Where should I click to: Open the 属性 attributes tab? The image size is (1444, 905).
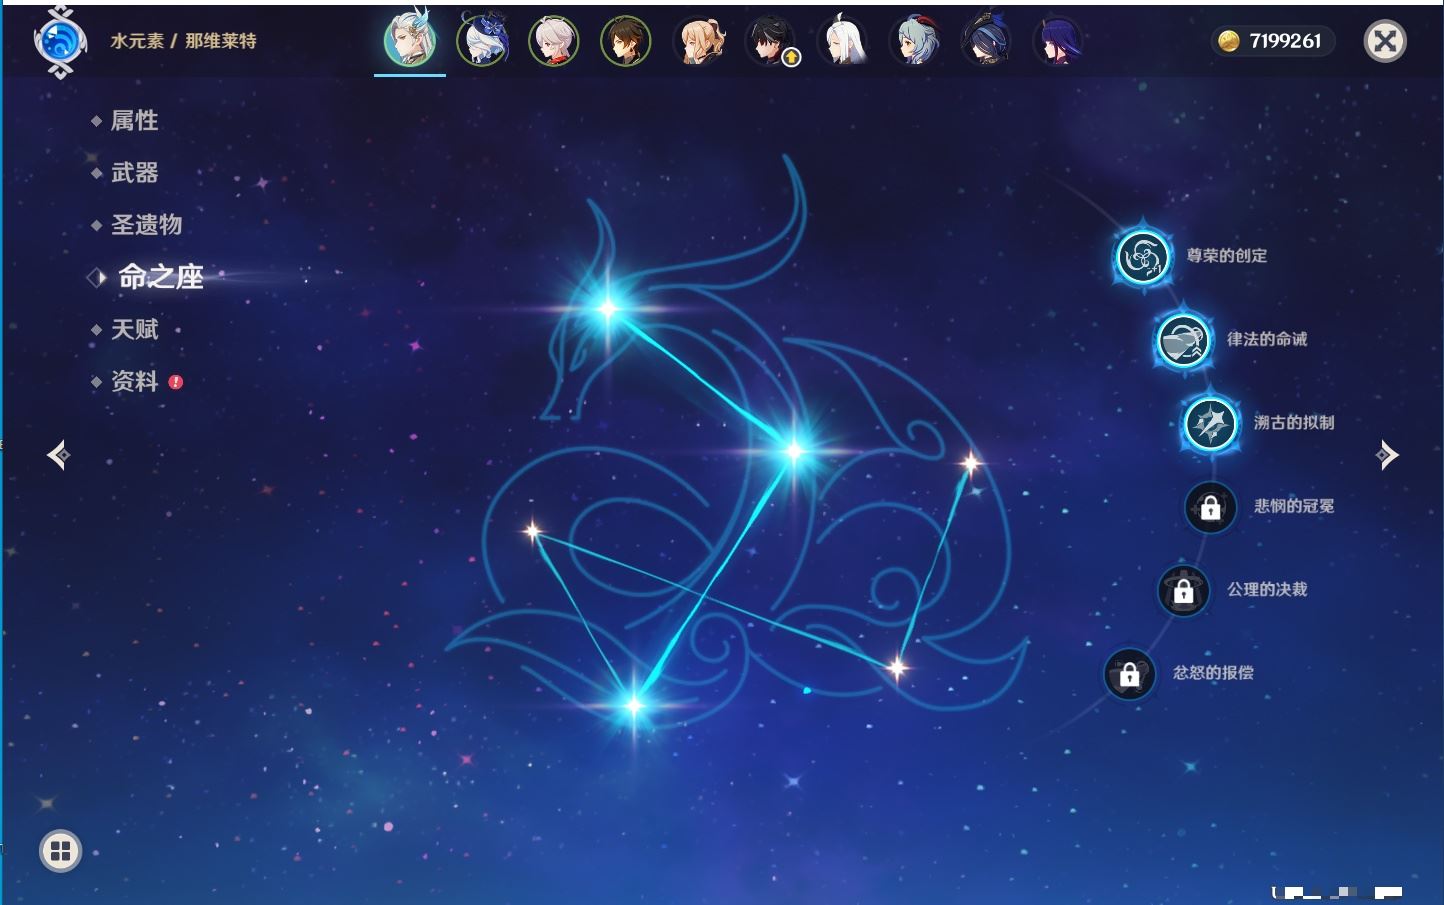point(134,121)
